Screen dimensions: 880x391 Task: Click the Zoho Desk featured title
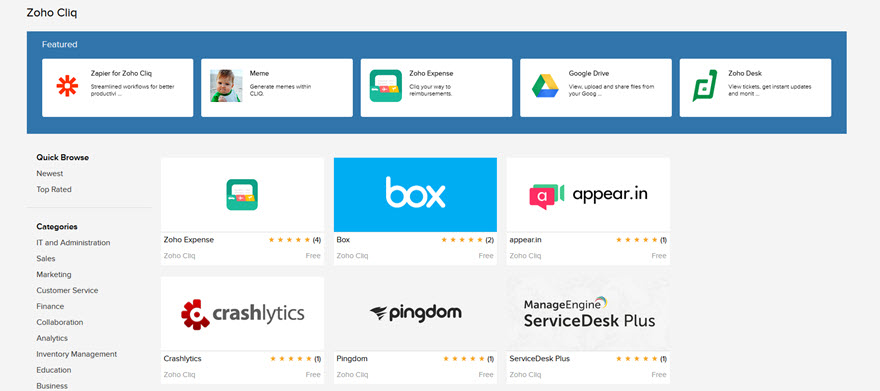coord(745,73)
